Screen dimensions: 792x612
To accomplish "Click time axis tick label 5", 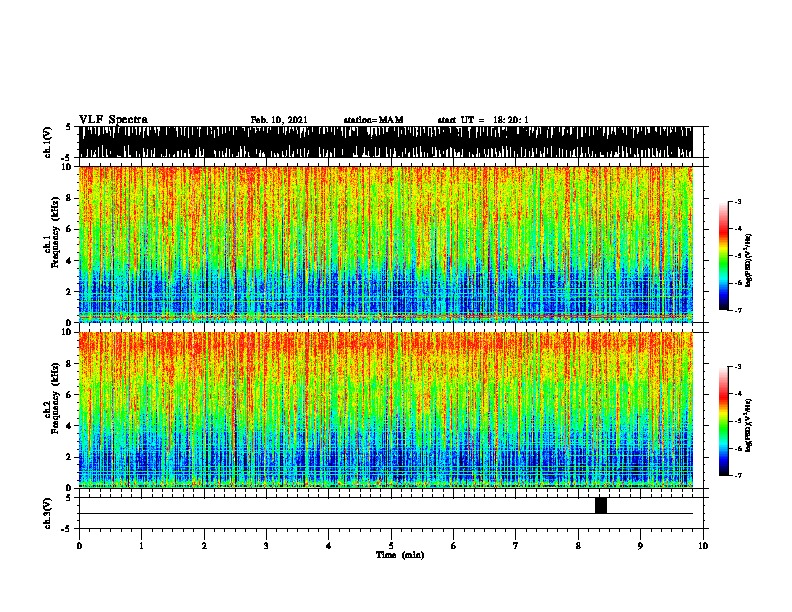I will (x=391, y=546).
